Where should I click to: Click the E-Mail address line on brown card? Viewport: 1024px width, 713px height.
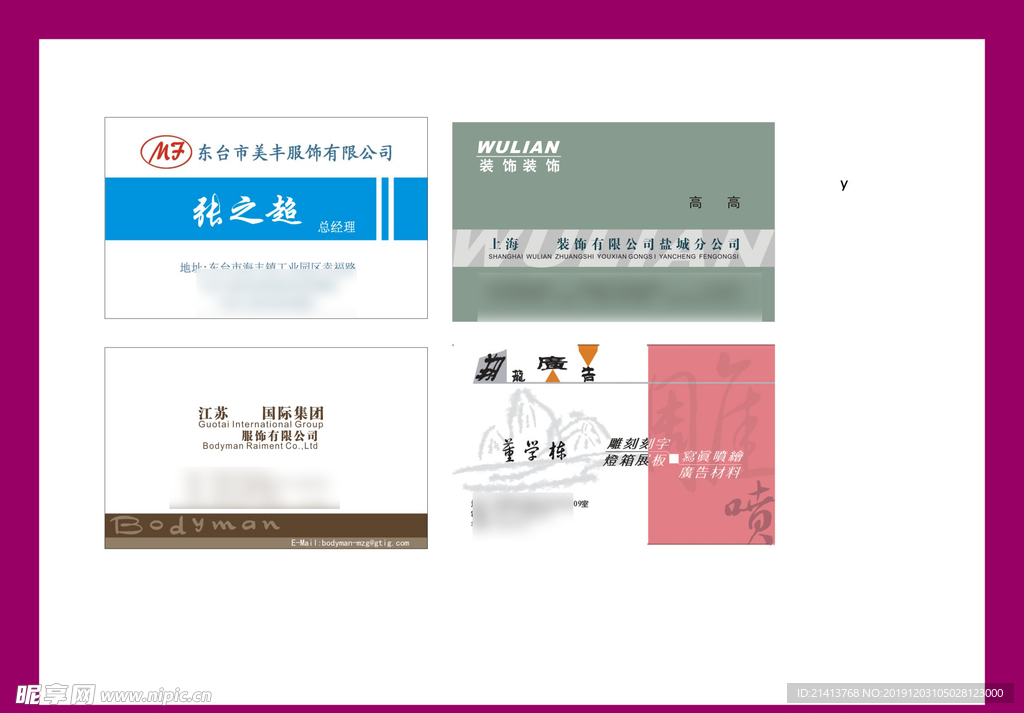coord(350,543)
